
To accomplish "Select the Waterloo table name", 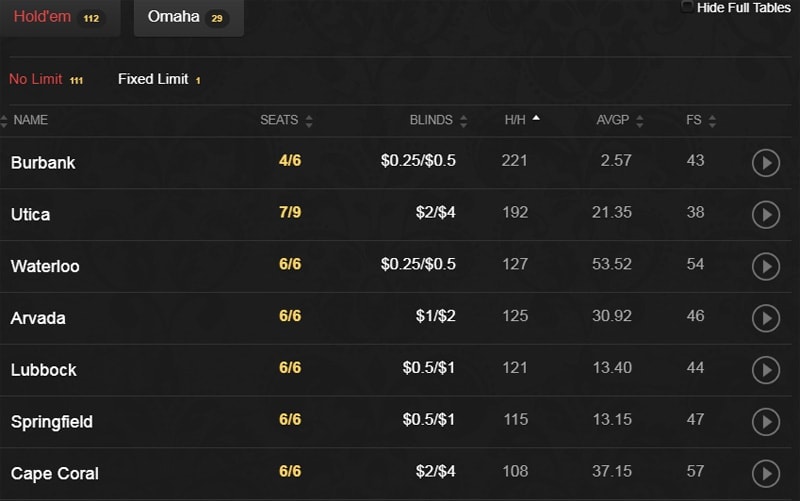I will [x=45, y=266].
